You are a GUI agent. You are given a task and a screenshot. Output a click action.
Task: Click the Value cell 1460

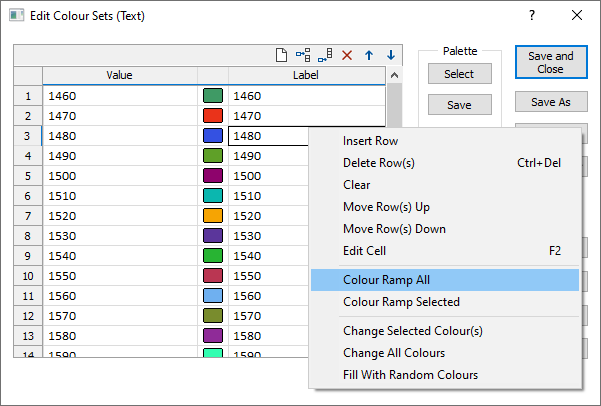tap(120, 96)
